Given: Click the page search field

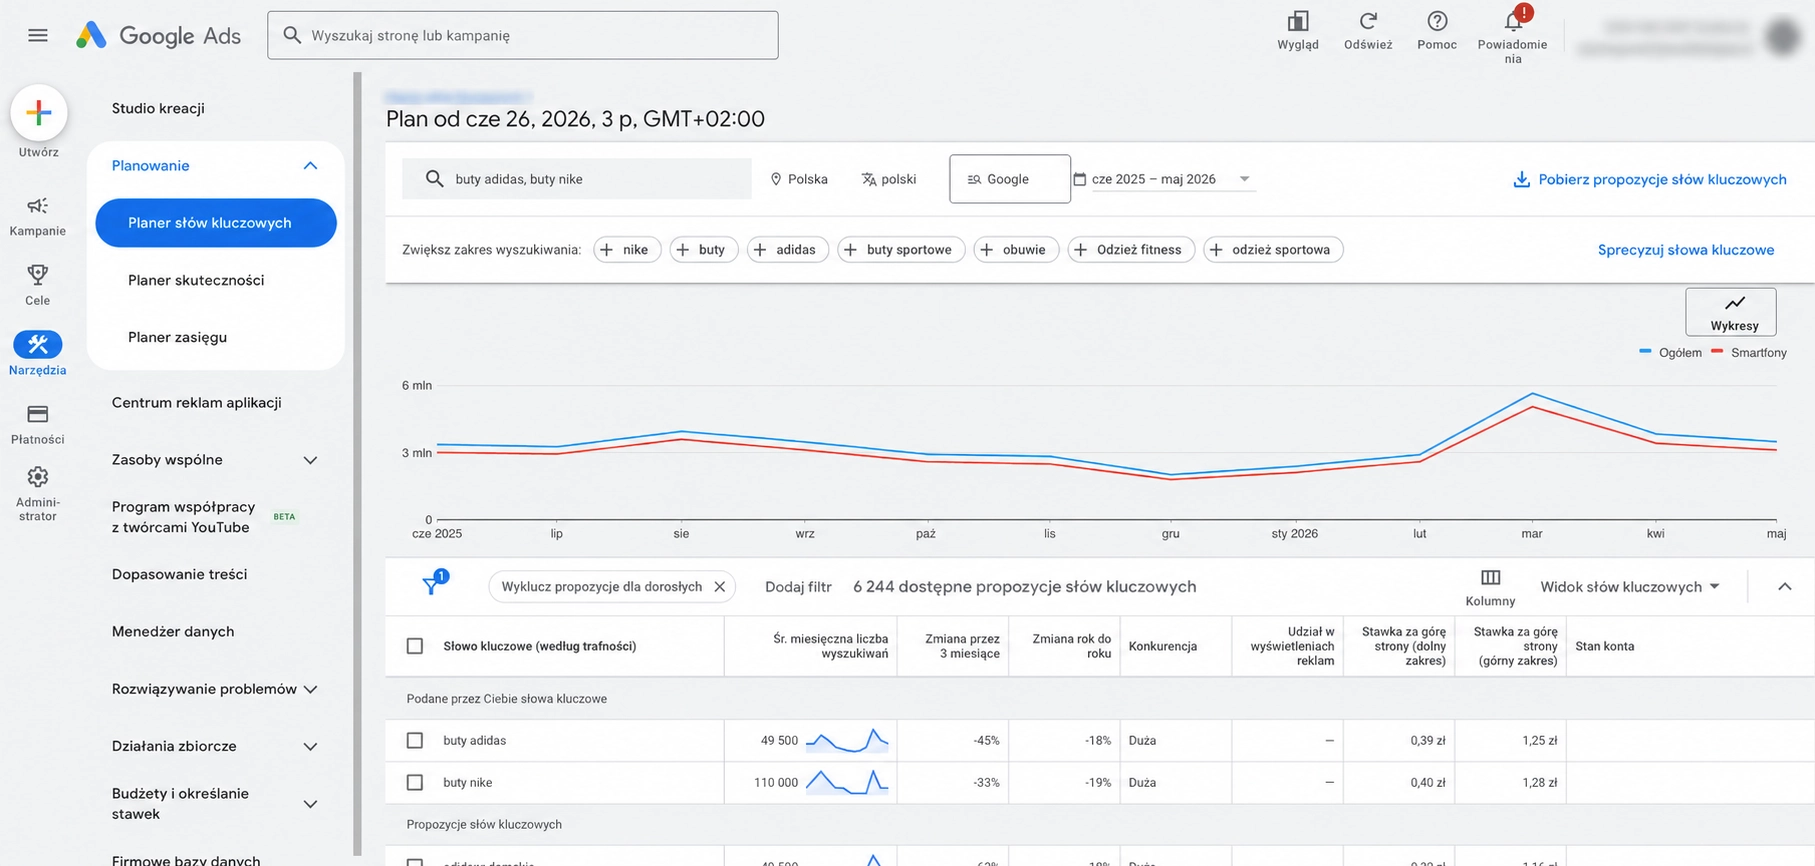Looking at the screenshot, I should click(x=523, y=35).
